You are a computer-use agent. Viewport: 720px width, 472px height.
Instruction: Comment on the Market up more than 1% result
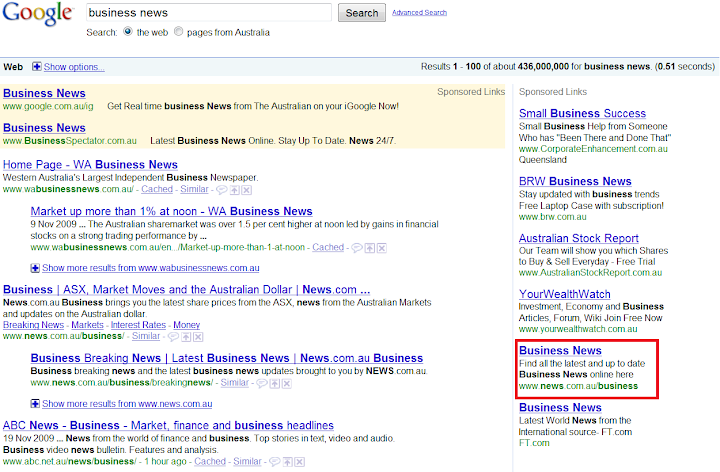coord(357,248)
